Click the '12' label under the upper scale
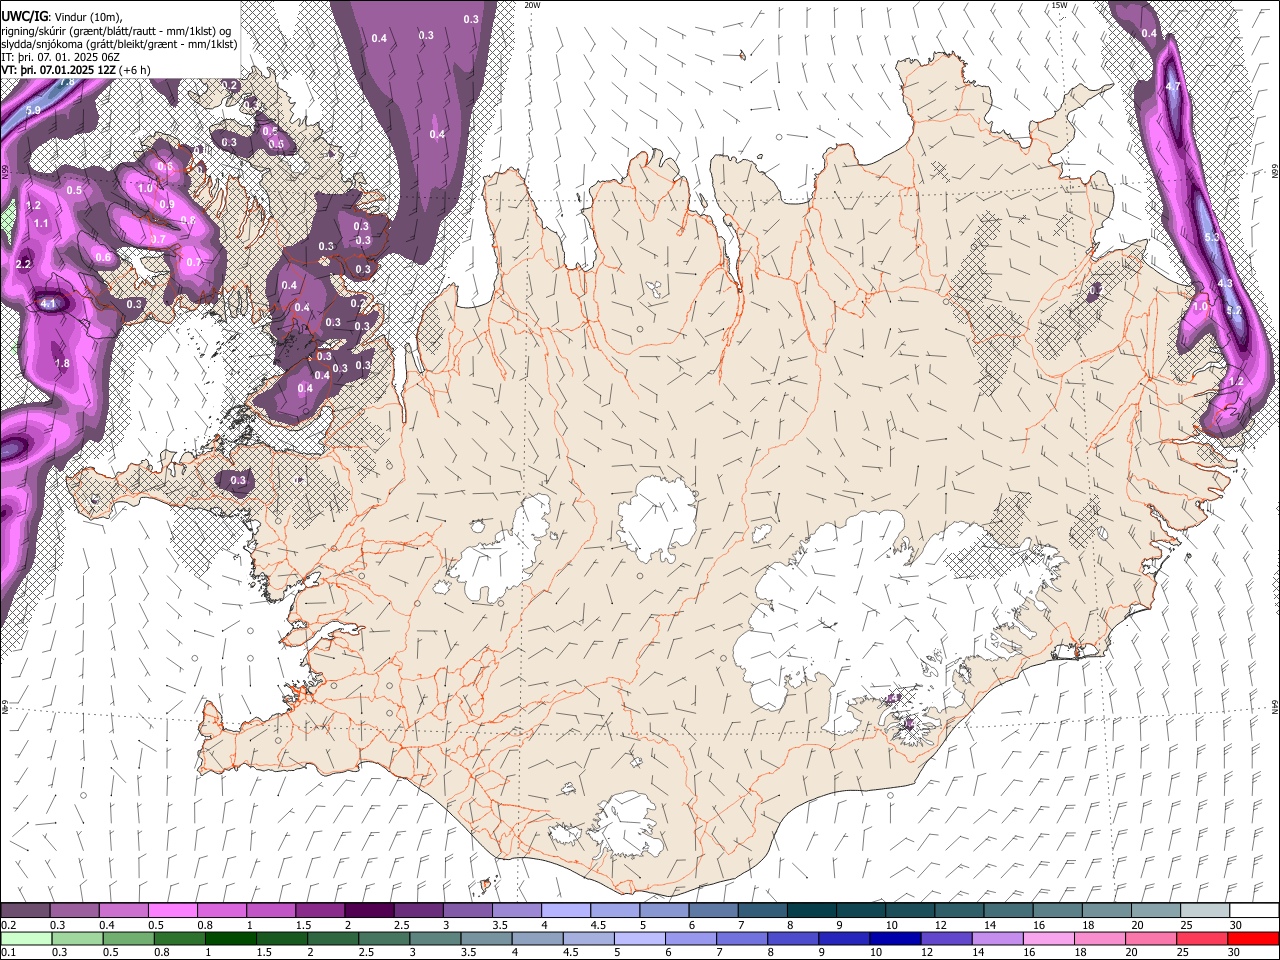The width and height of the screenshot is (1280, 960). tap(940, 925)
